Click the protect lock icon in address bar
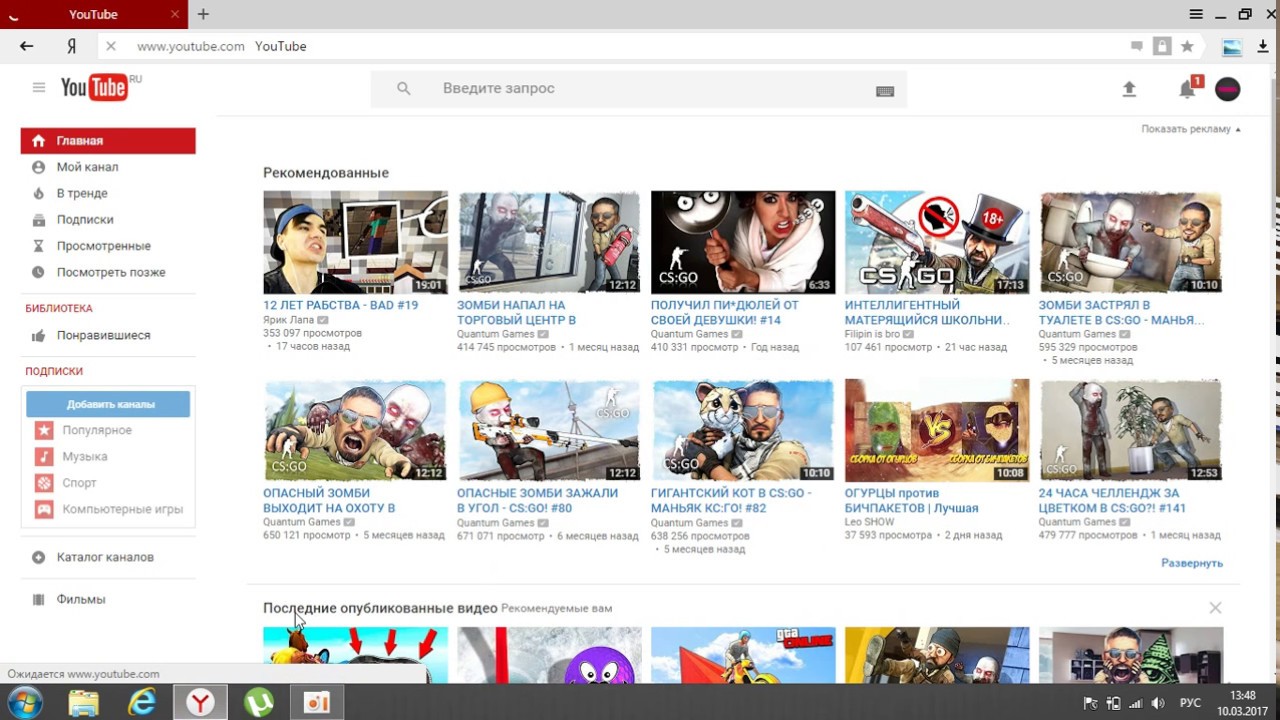Viewport: 1280px width, 720px height. point(1161,46)
